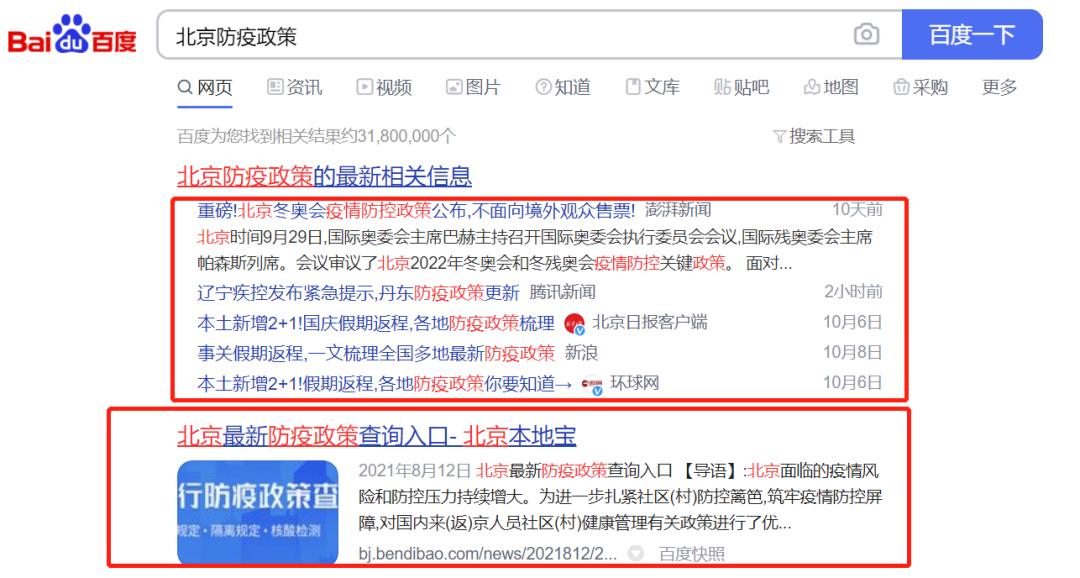Click the result count text 31,800,000个
This screenshot has width=1080, height=578.
coord(406,136)
